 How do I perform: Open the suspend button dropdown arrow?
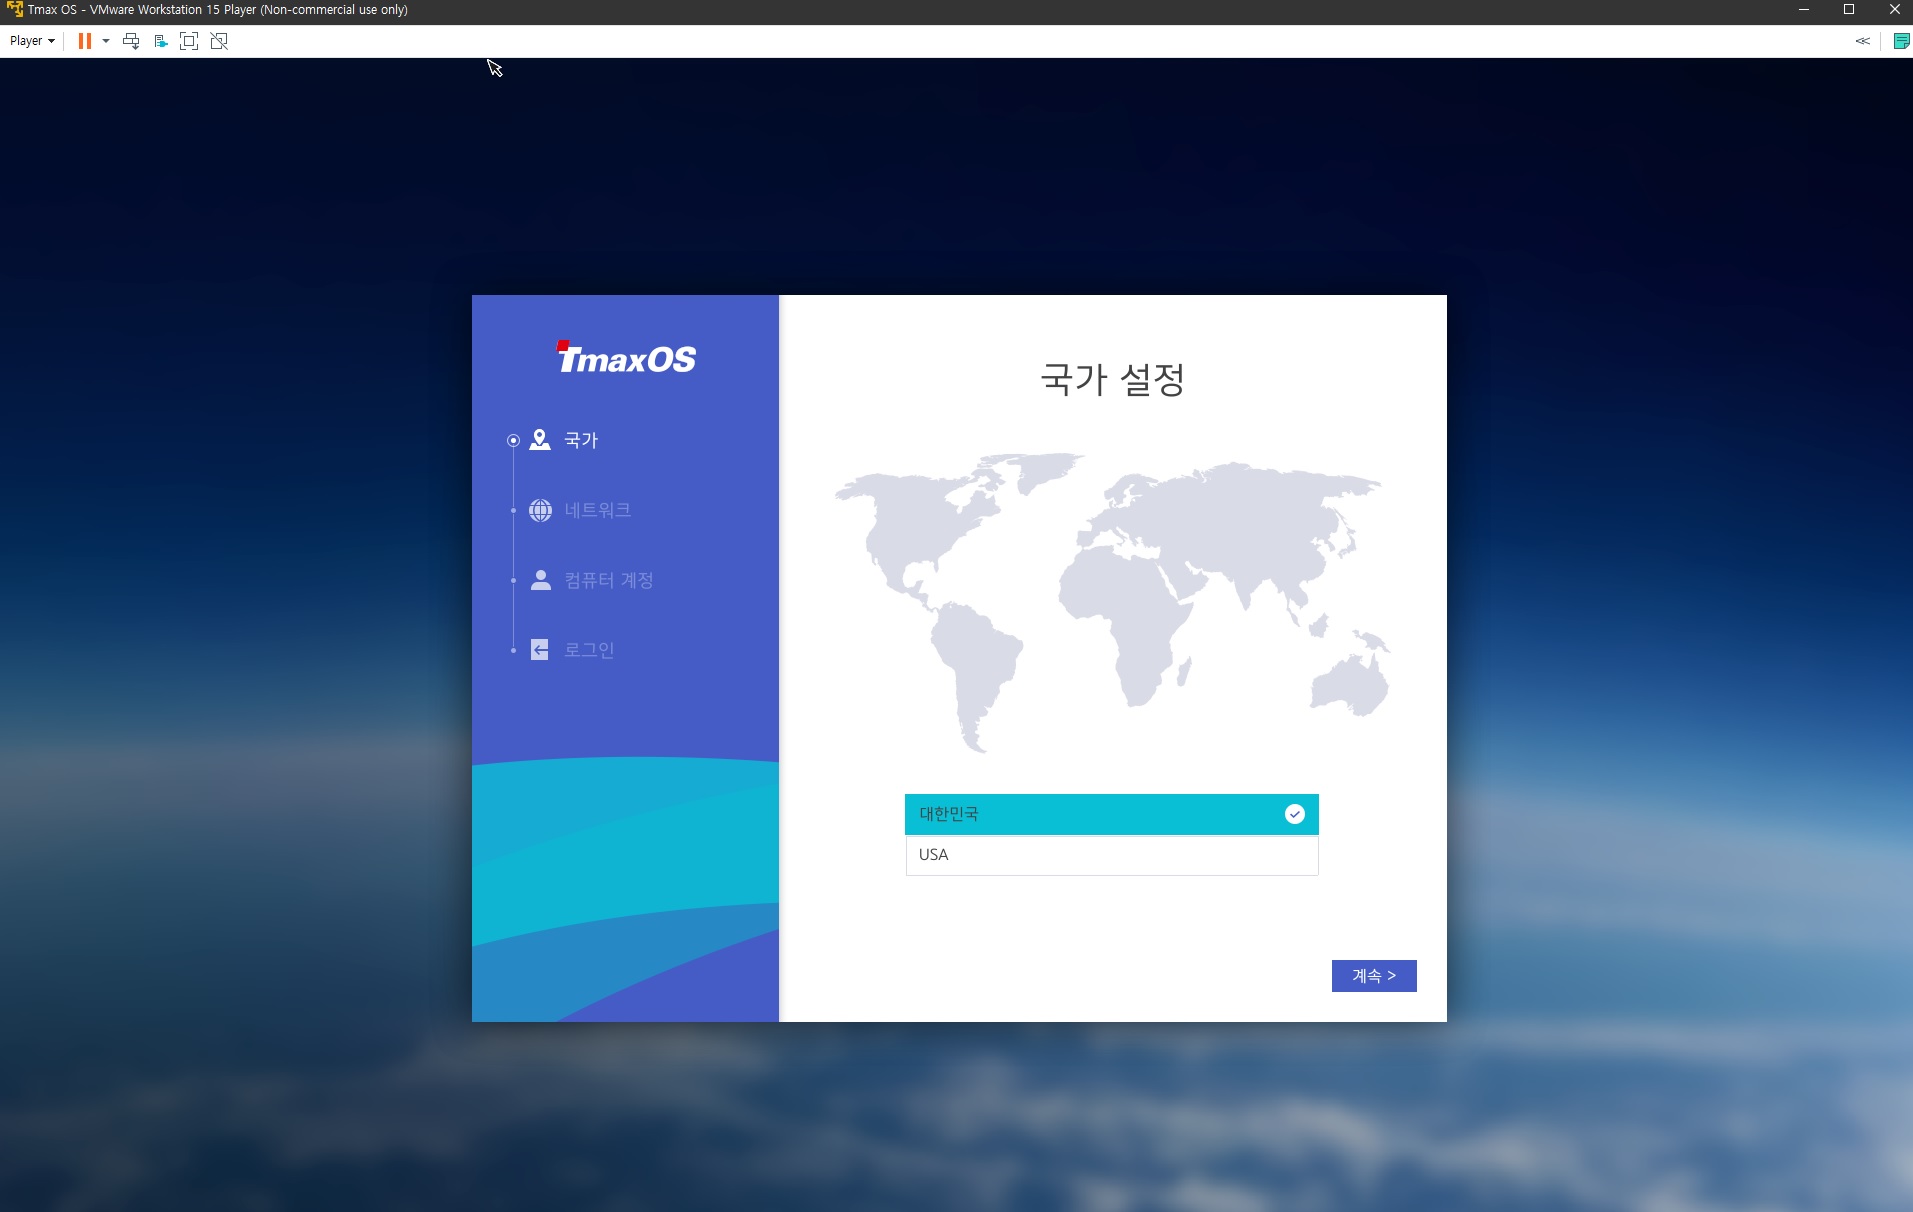pos(106,41)
